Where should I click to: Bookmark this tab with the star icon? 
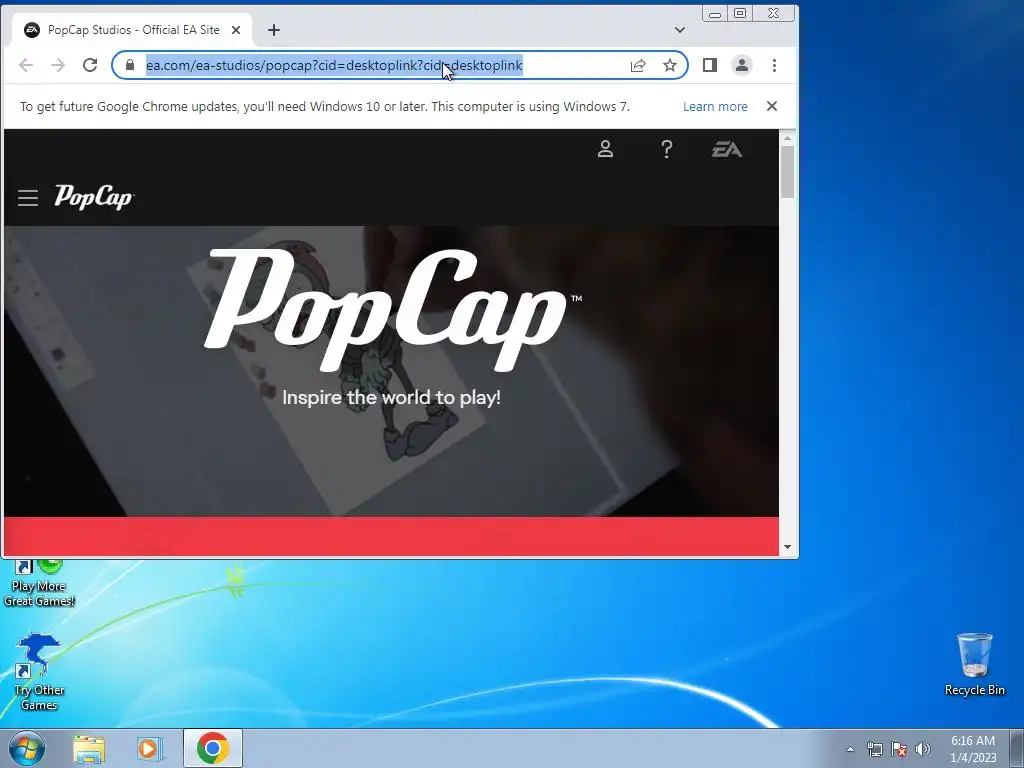coord(670,65)
